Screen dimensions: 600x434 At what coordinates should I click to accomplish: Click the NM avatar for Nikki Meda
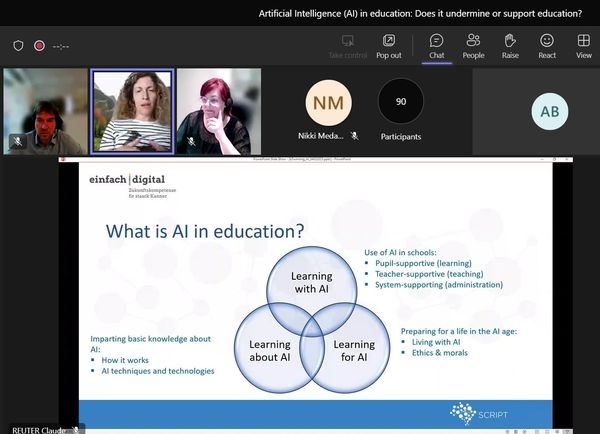328,103
